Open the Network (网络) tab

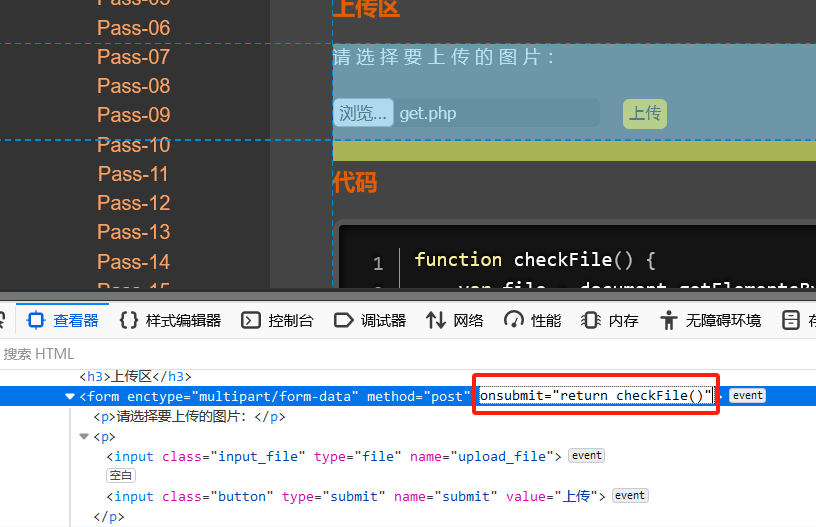(455, 320)
